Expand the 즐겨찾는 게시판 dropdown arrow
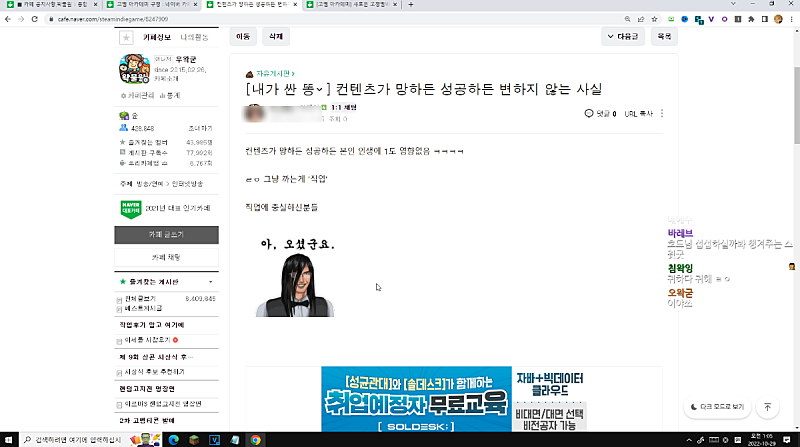The width and height of the screenshot is (800, 447). (211, 282)
